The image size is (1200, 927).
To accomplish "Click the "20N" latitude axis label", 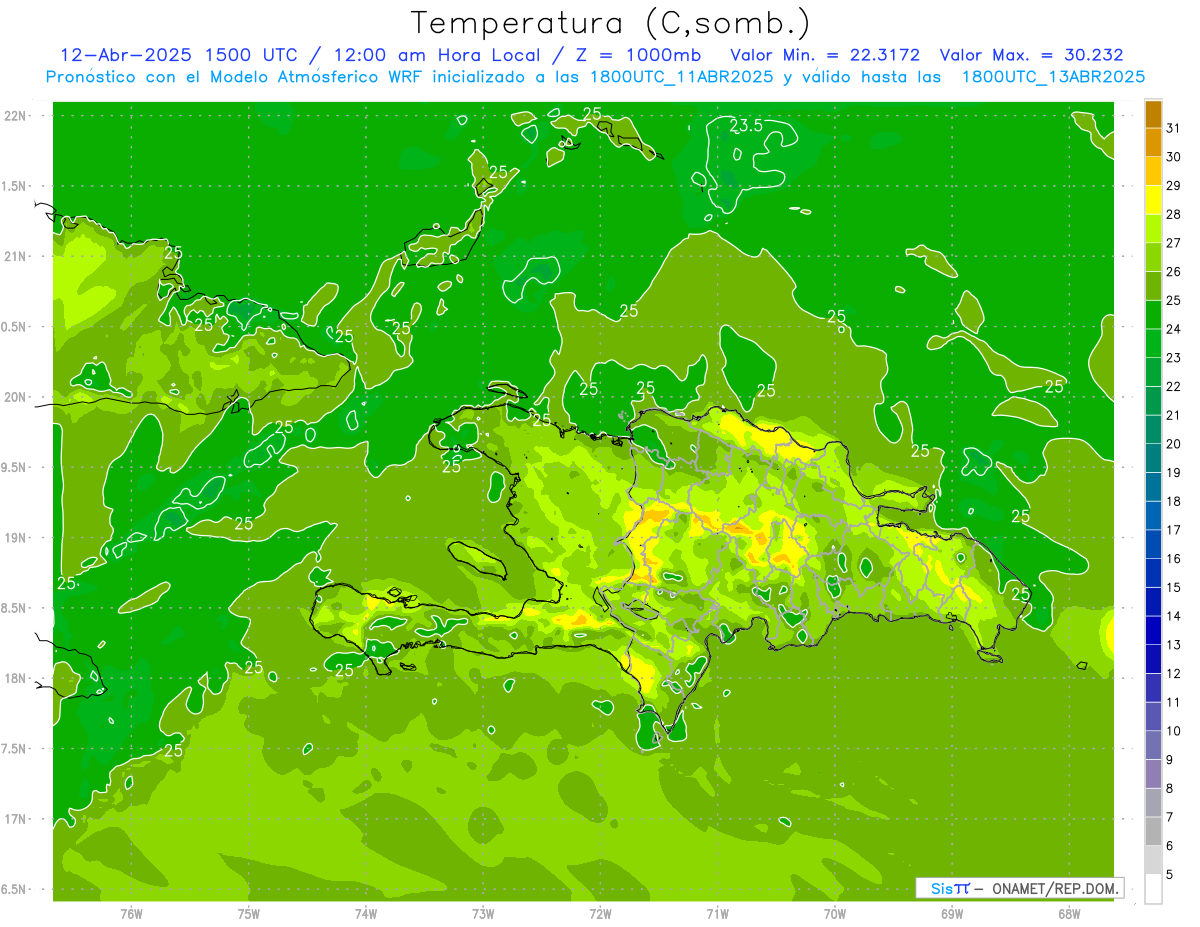I will [14, 397].
